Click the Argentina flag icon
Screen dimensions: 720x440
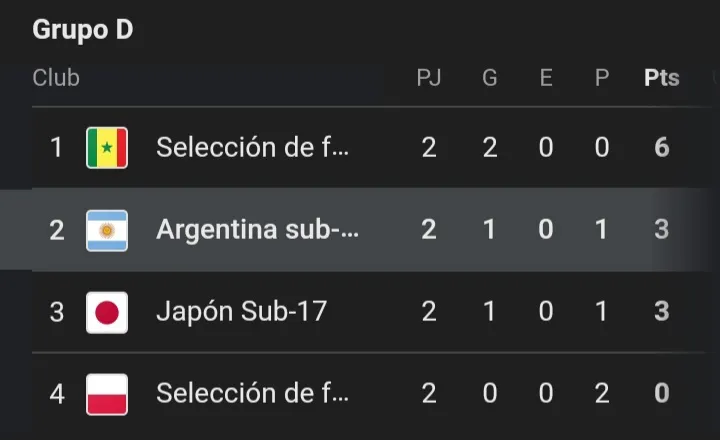(x=106, y=230)
